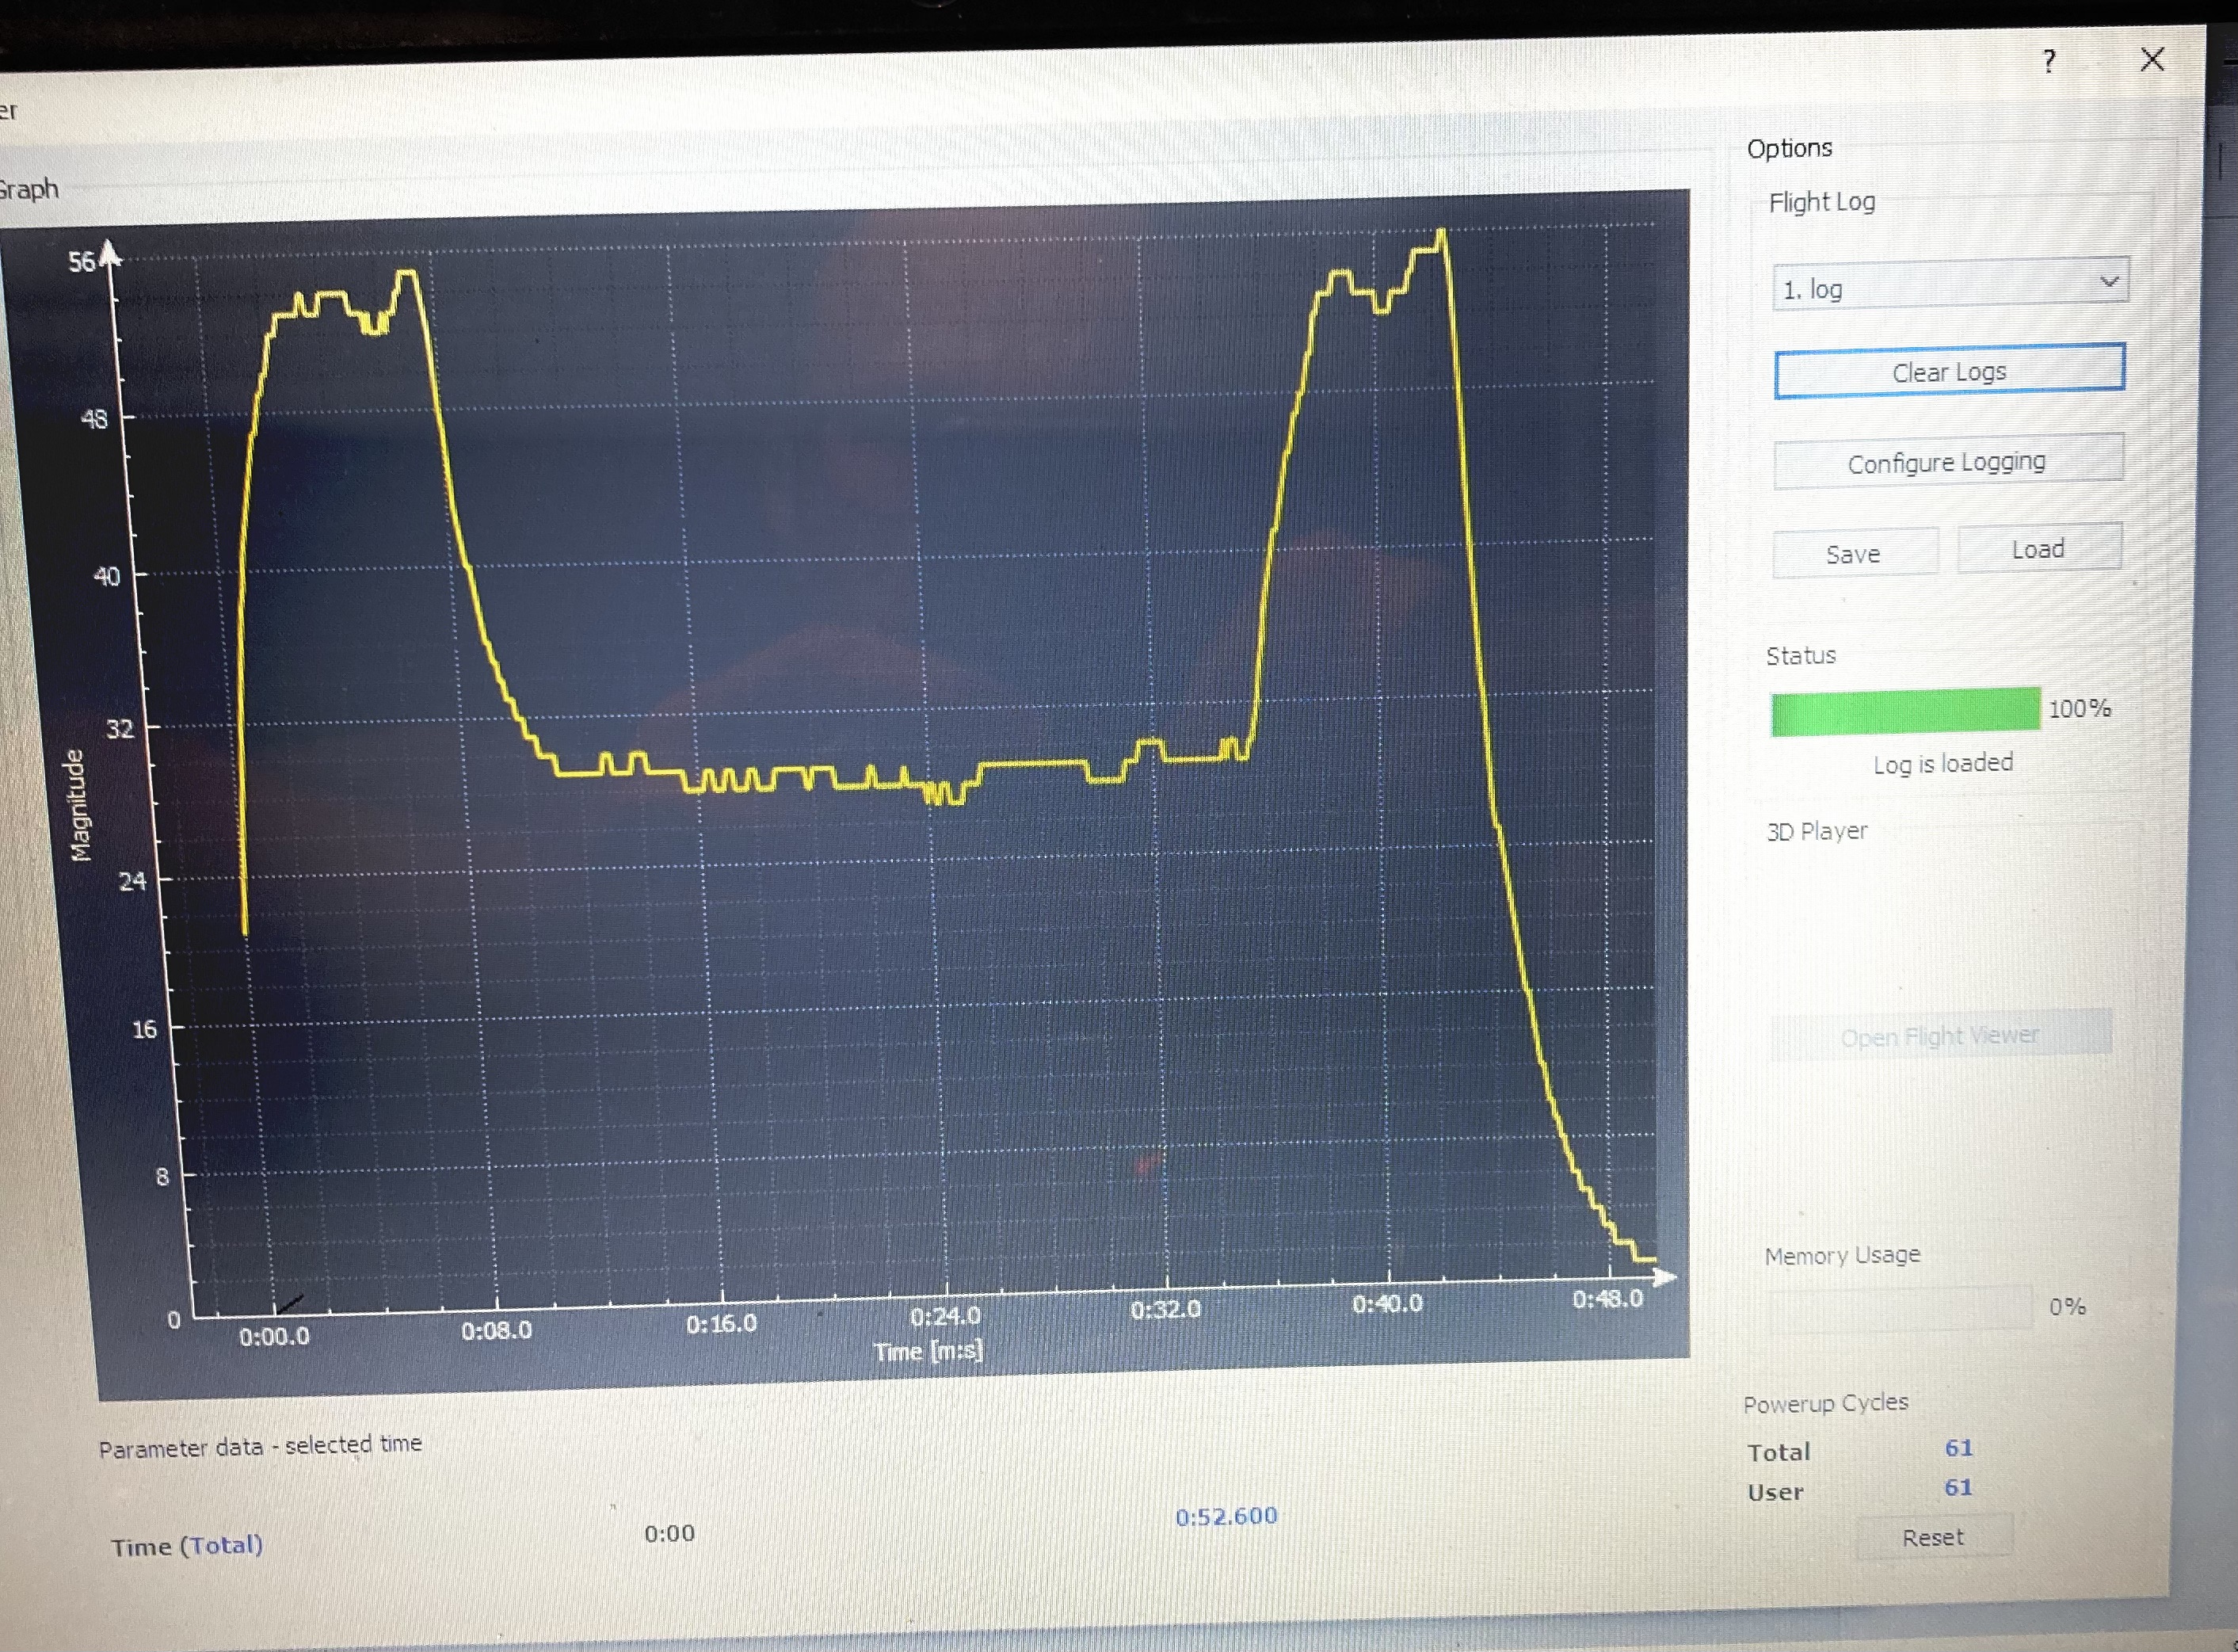This screenshot has height=1652, width=2238.
Task: Click the Load button
Action: (2037, 549)
